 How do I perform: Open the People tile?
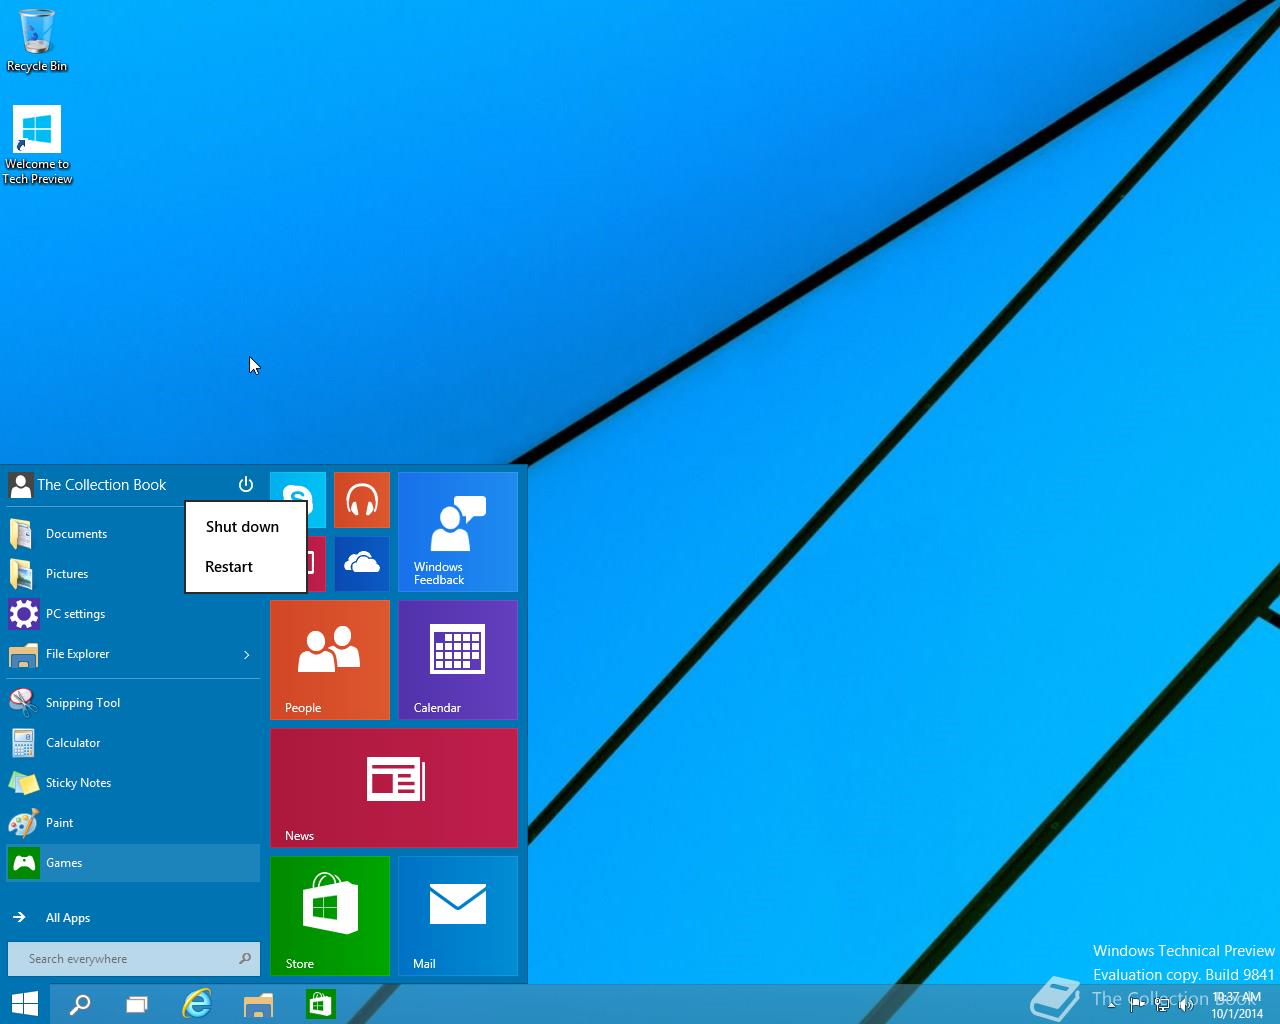pyautogui.click(x=330, y=660)
